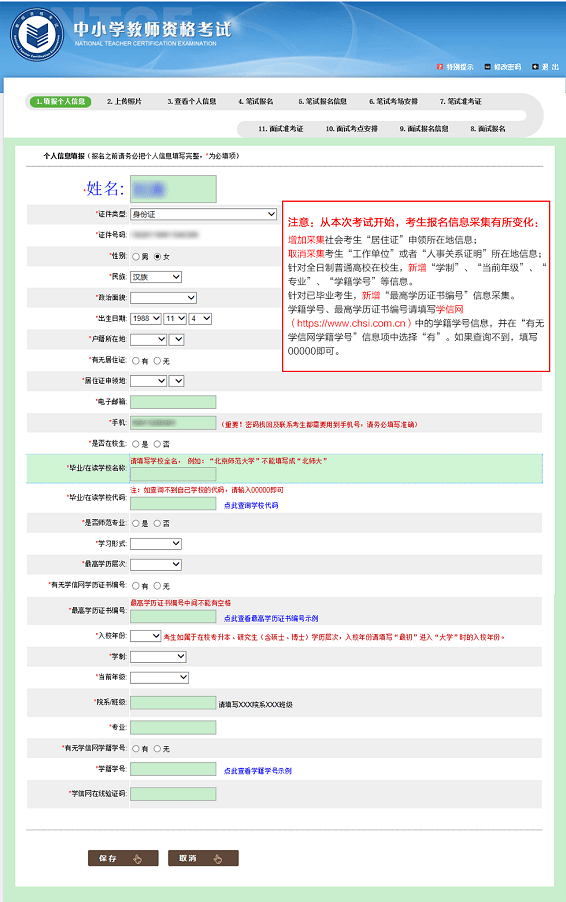Image resolution: width=566 pixels, height=902 pixels.
Task: Click the 保存 save button
Action: pyautogui.click(x=123, y=858)
